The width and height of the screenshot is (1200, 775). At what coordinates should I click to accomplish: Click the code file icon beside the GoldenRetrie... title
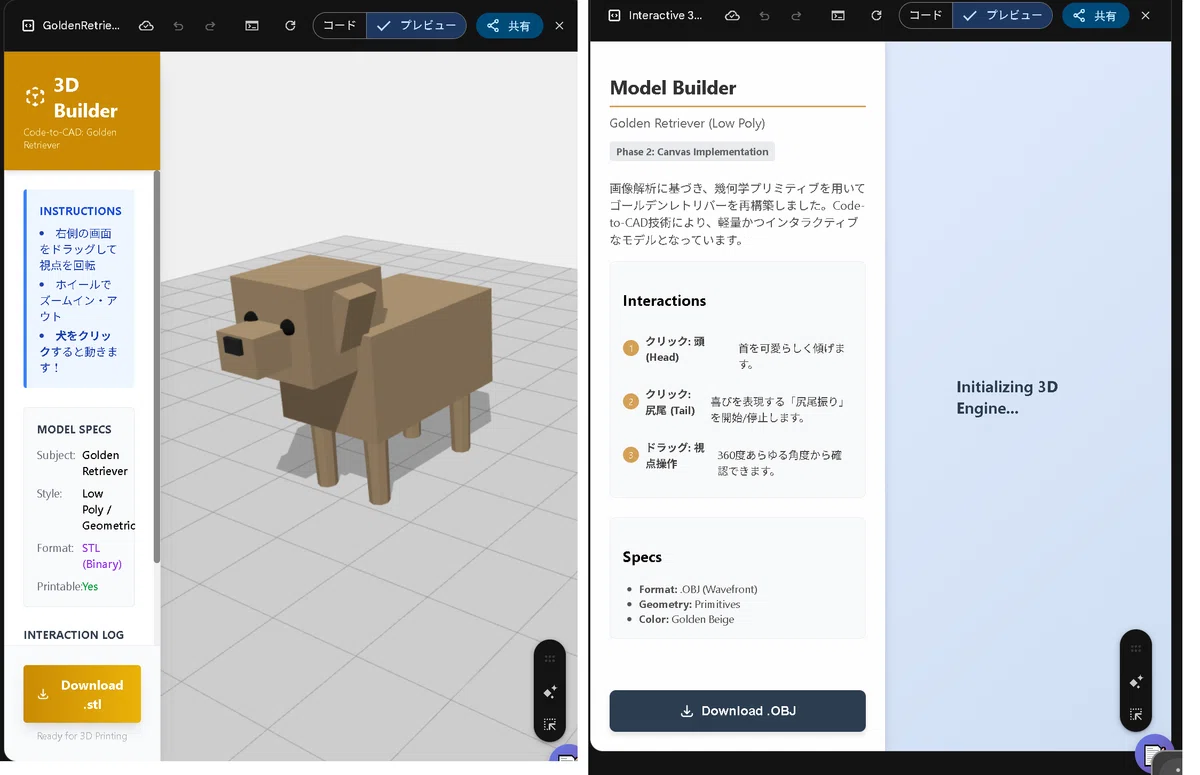pos(28,26)
